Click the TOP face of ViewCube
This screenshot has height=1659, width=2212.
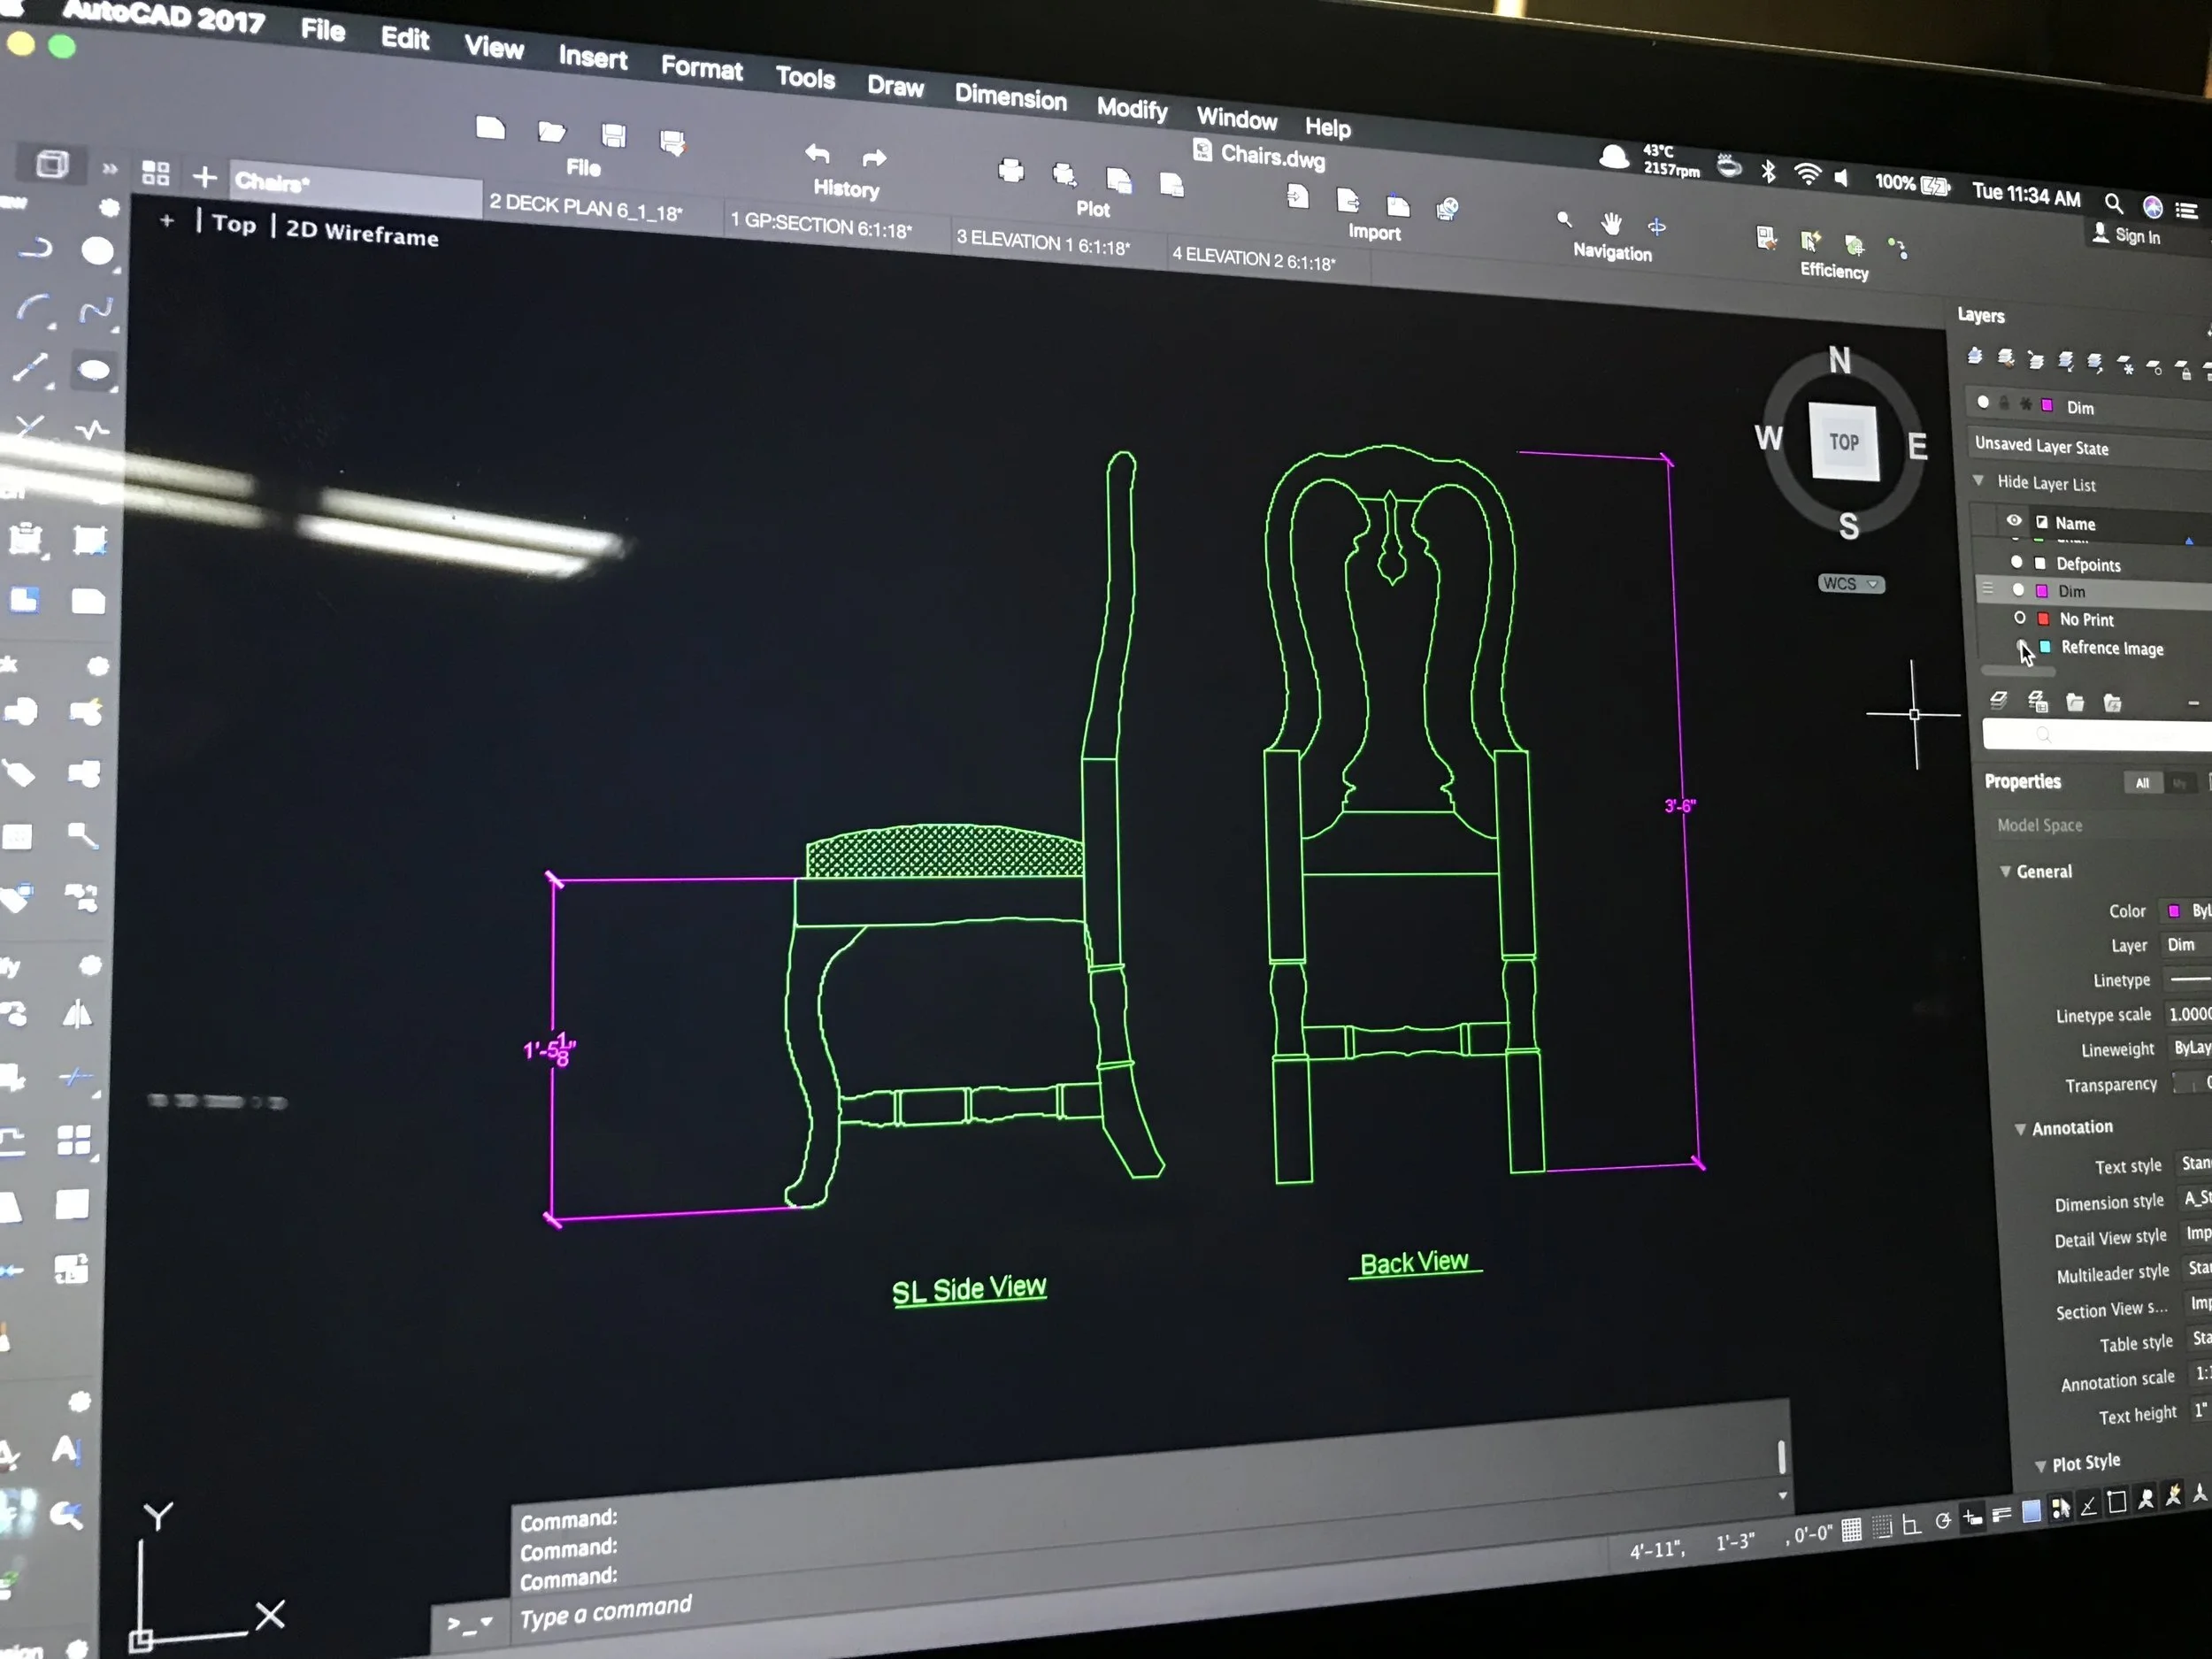[x=1844, y=442]
